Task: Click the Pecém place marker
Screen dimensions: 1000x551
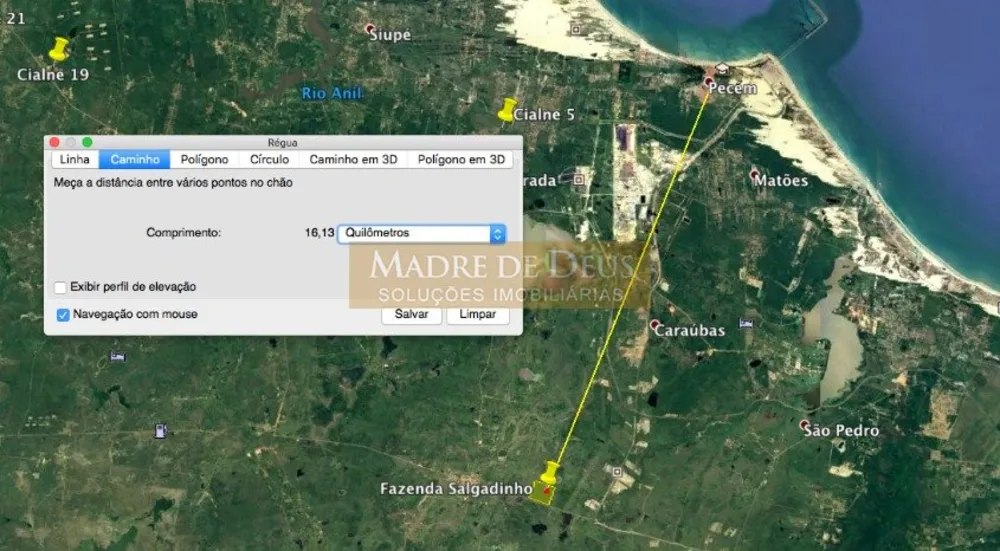Action: [708, 82]
